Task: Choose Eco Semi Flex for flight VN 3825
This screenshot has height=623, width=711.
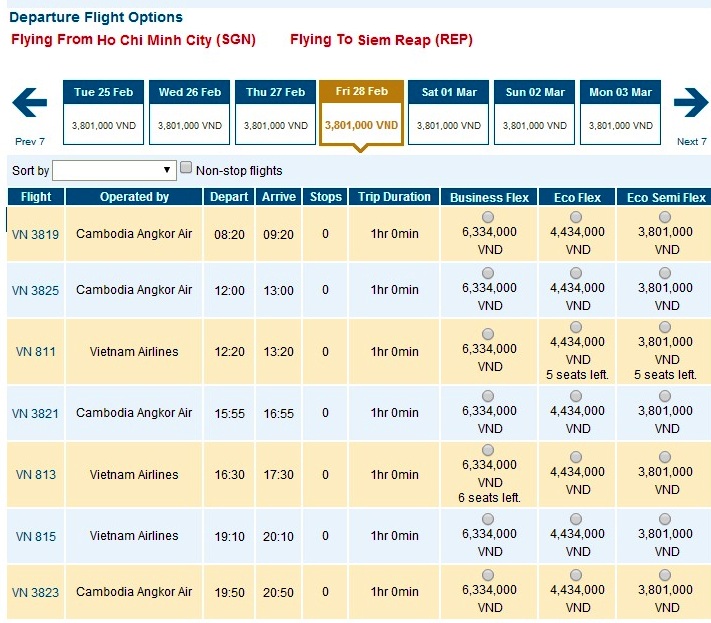Action: coord(665,273)
